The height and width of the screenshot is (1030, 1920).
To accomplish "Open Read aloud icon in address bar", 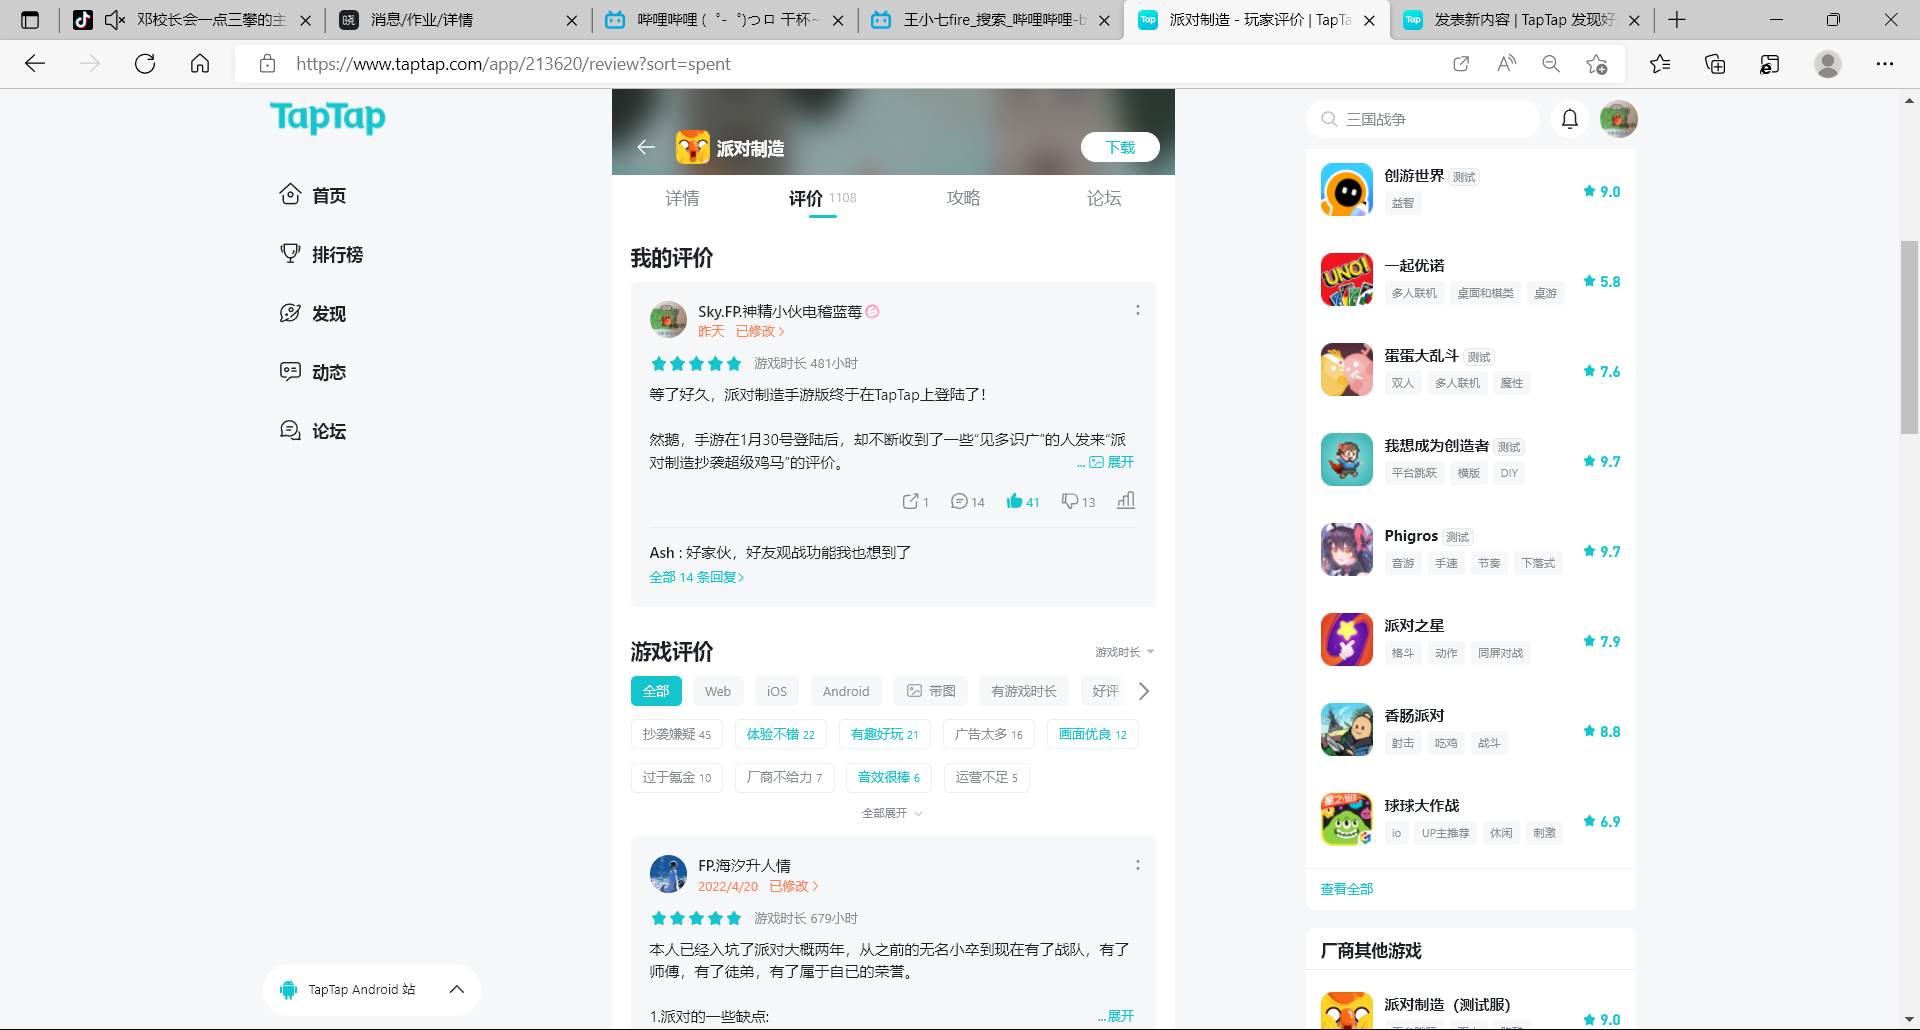I will pos(1506,64).
